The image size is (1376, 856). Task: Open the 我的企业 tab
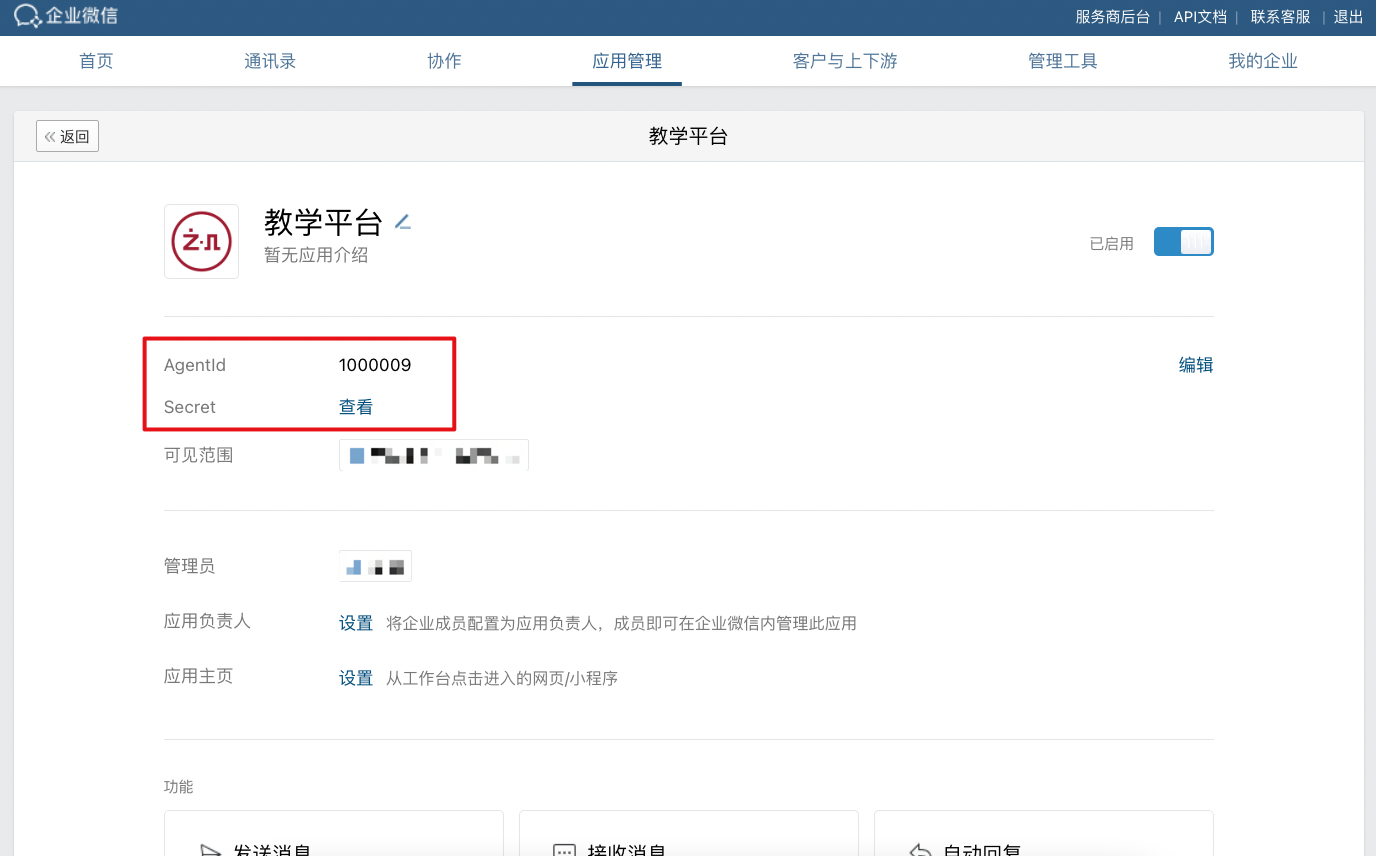tap(1263, 61)
